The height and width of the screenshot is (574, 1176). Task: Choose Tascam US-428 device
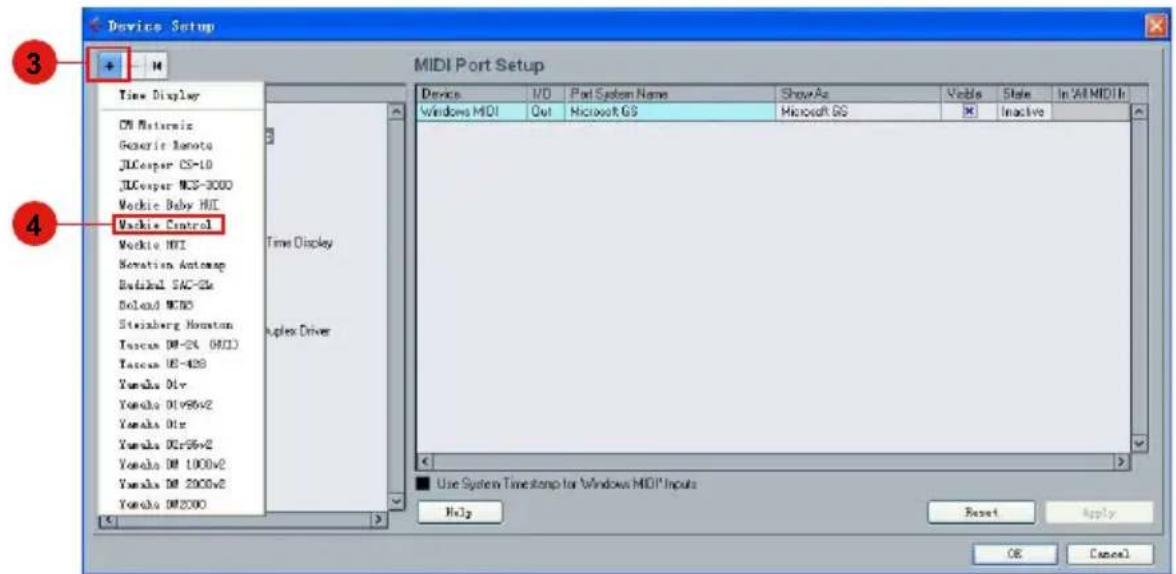pos(162,364)
